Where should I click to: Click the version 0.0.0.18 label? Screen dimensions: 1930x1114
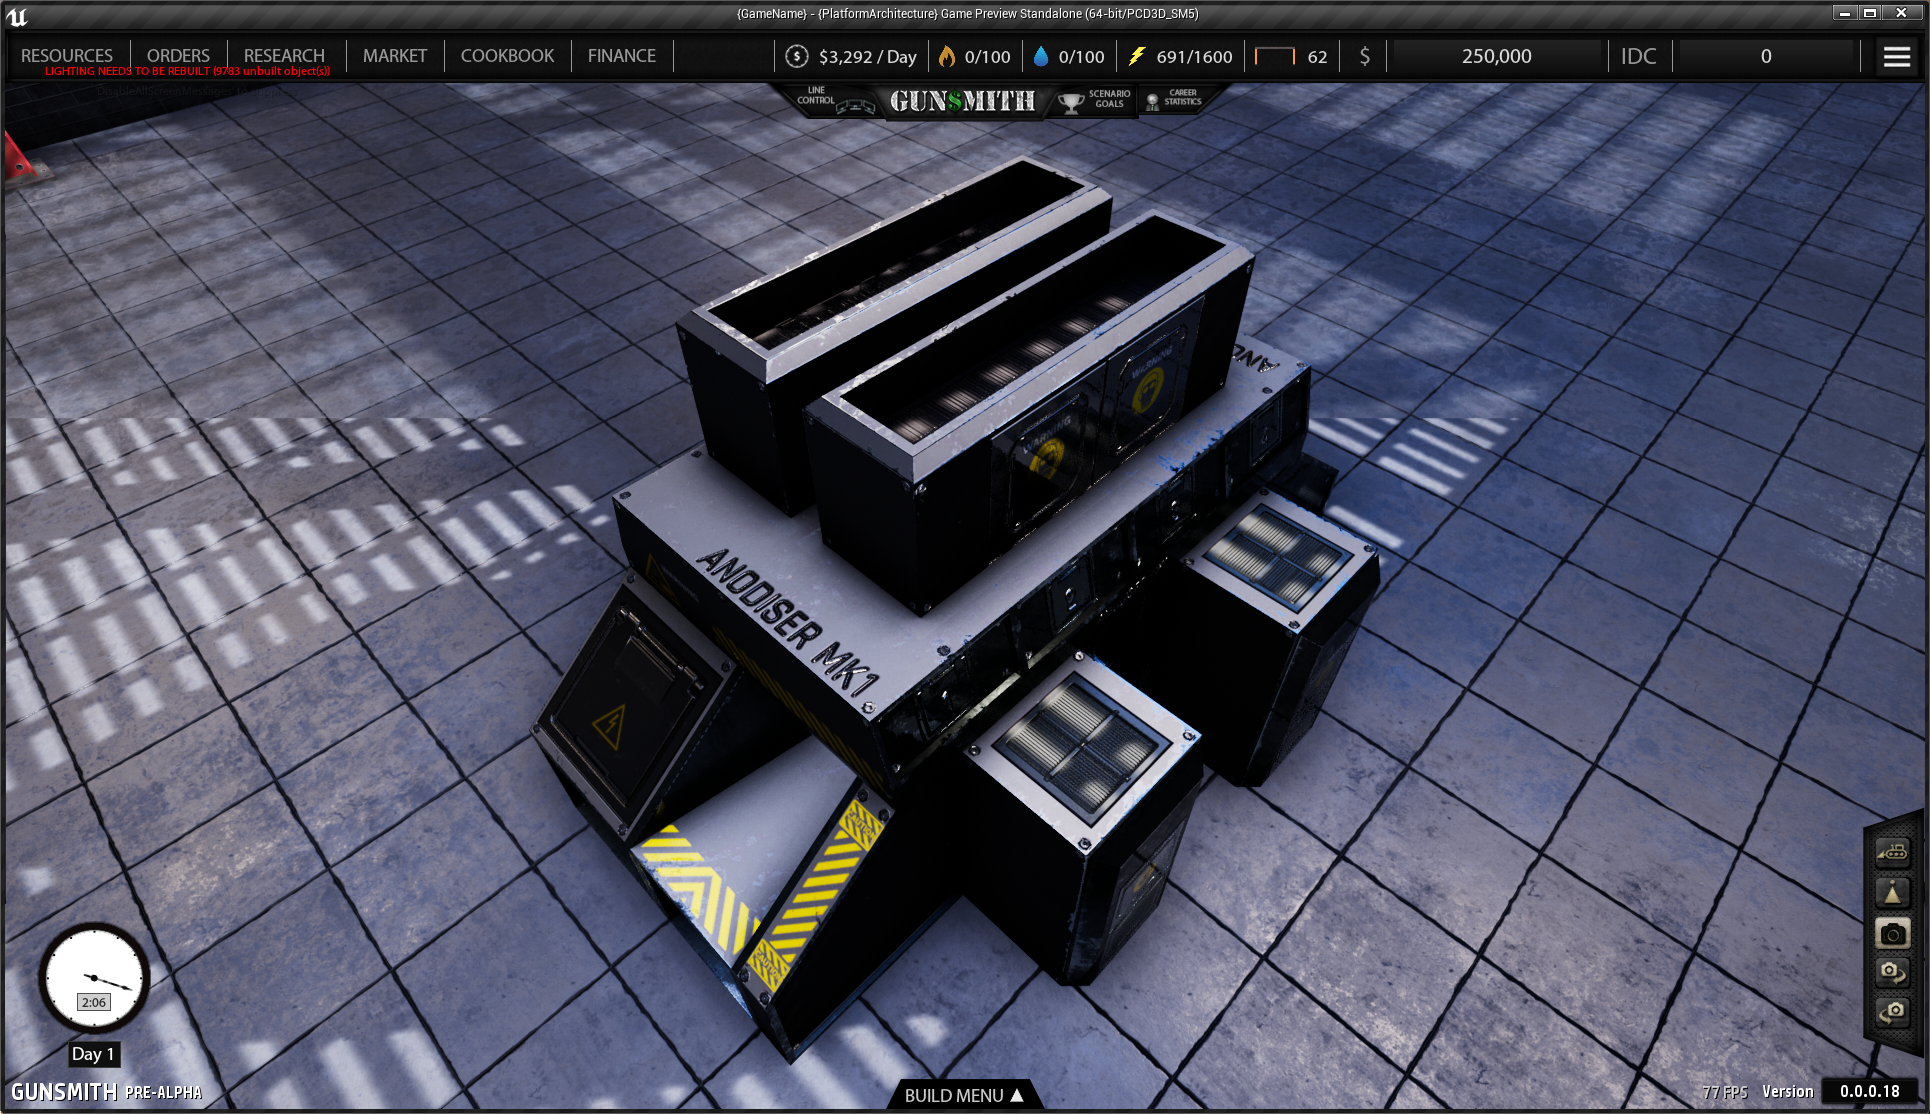click(1870, 1091)
